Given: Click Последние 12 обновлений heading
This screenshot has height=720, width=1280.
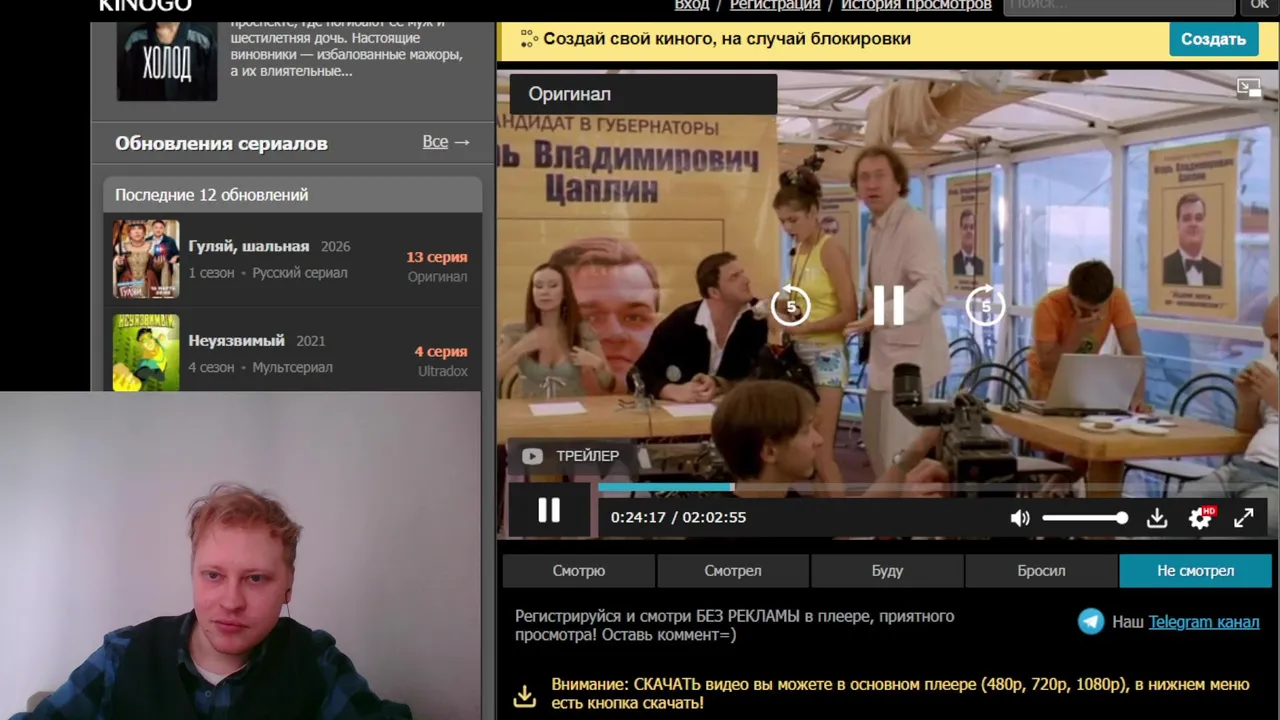Looking at the screenshot, I should coord(212,195).
